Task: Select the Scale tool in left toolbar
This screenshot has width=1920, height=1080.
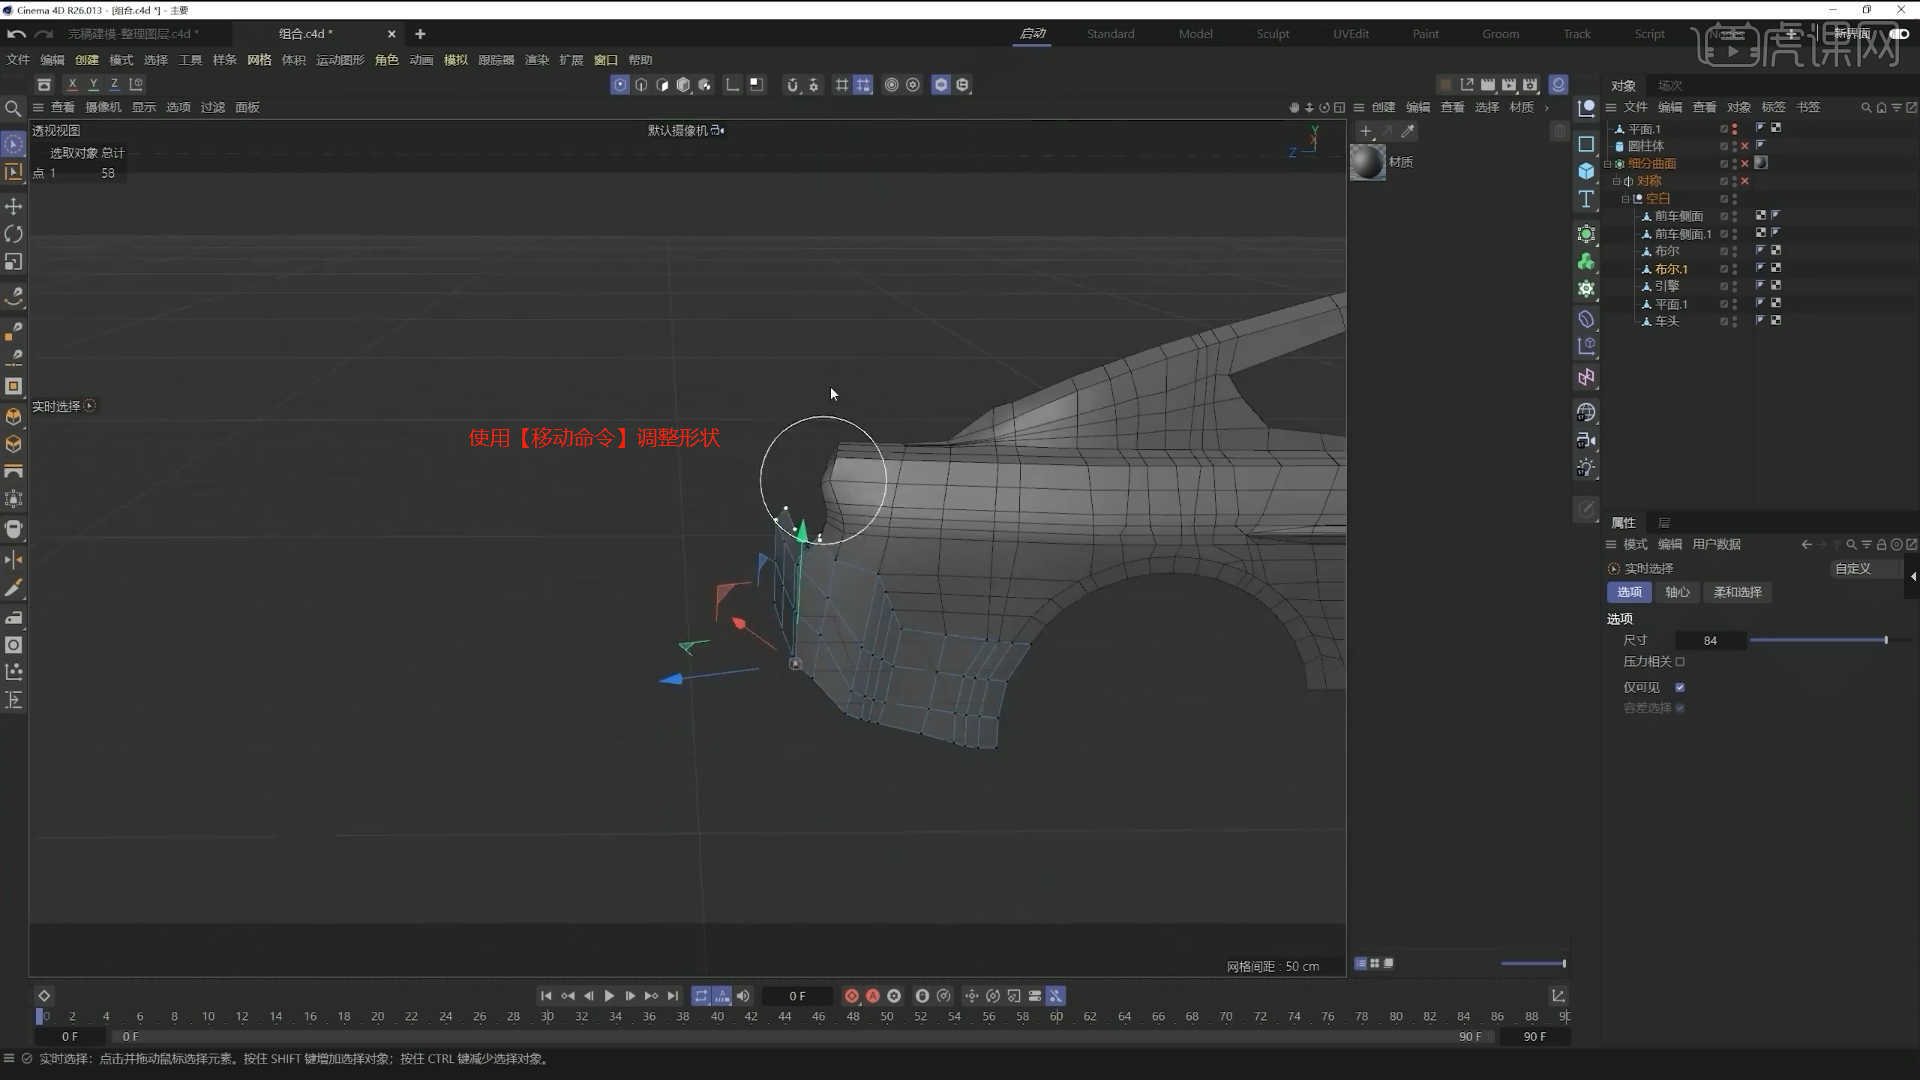Action: pyautogui.click(x=14, y=262)
